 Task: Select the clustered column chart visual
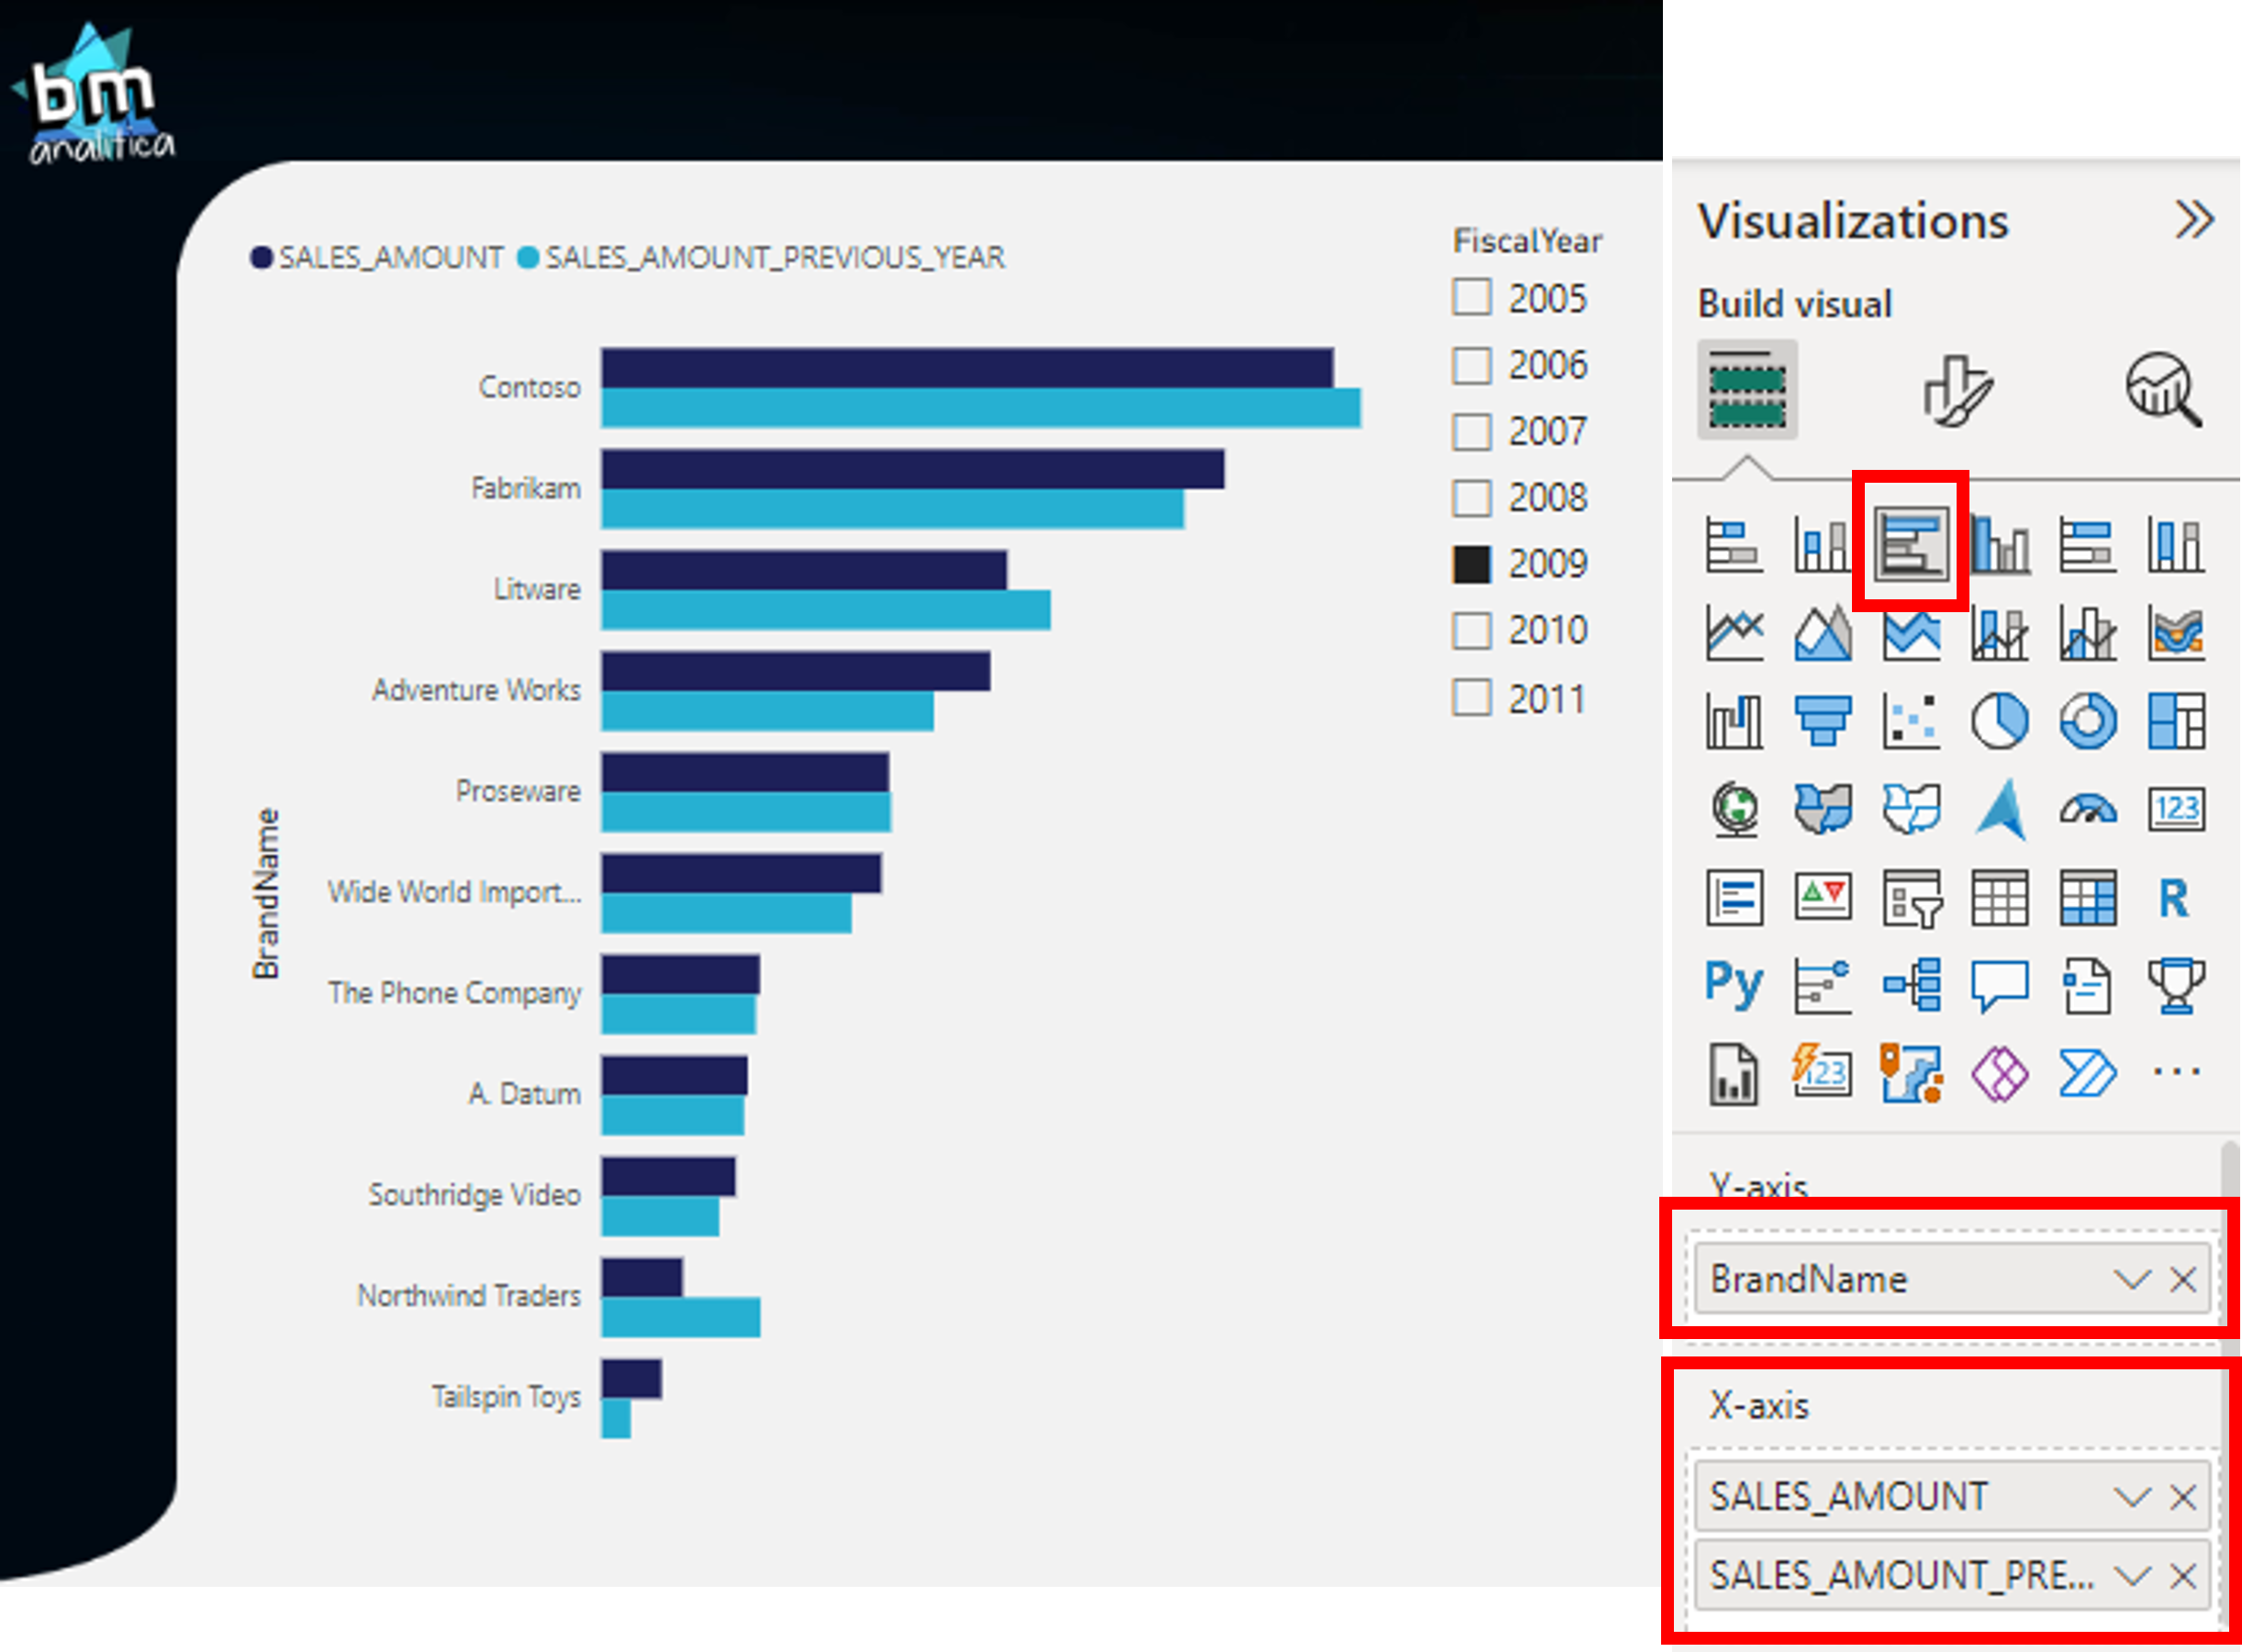point(1999,546)
